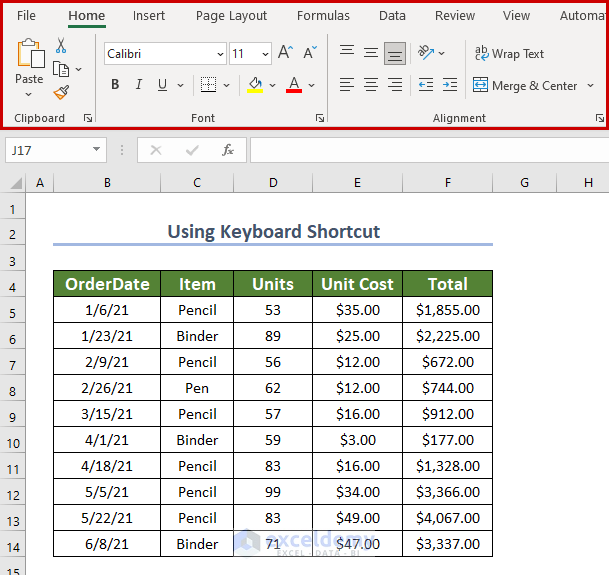
Task: Toggle Wrap Text on
Action: pos(509,54)
